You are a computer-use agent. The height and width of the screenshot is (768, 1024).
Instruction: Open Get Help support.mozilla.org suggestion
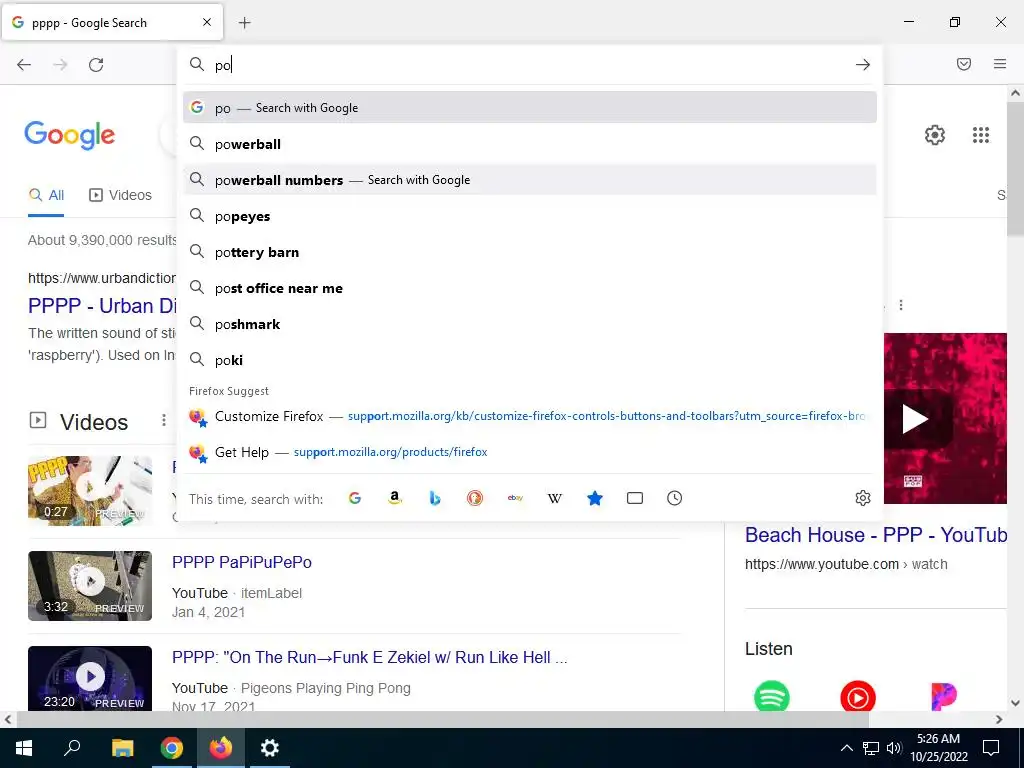pyautogui.click(x=530, y=452)
